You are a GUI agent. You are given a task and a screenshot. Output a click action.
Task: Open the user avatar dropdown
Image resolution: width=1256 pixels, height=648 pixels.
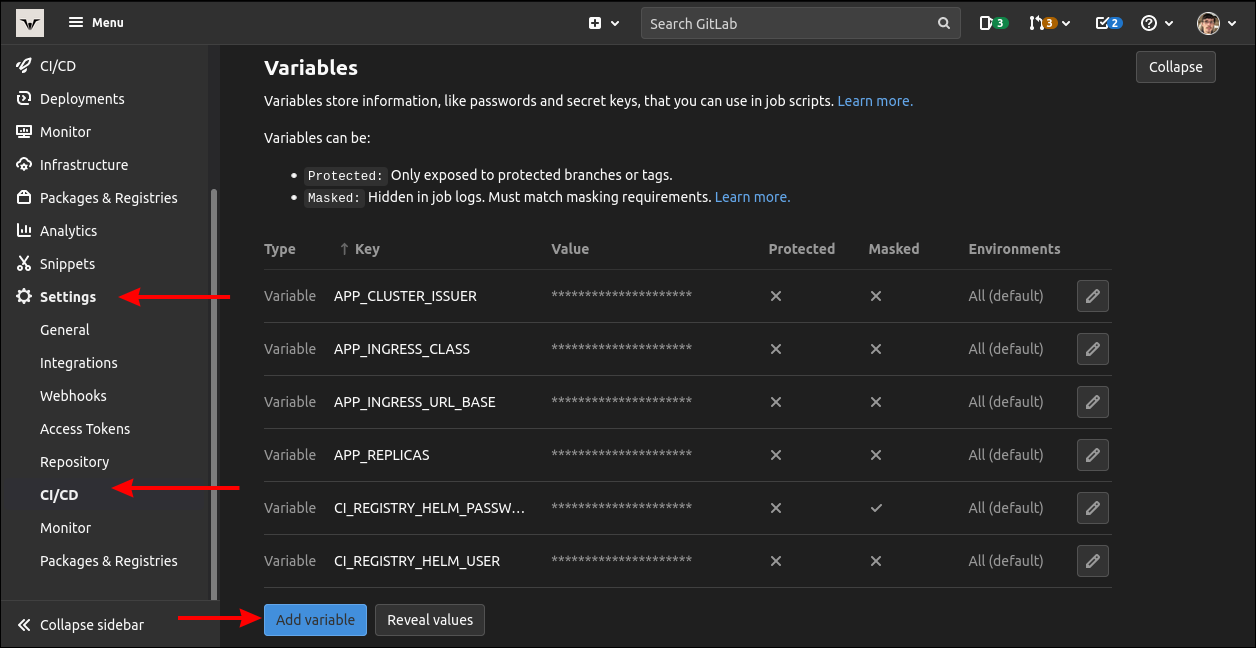[1216, 23]
